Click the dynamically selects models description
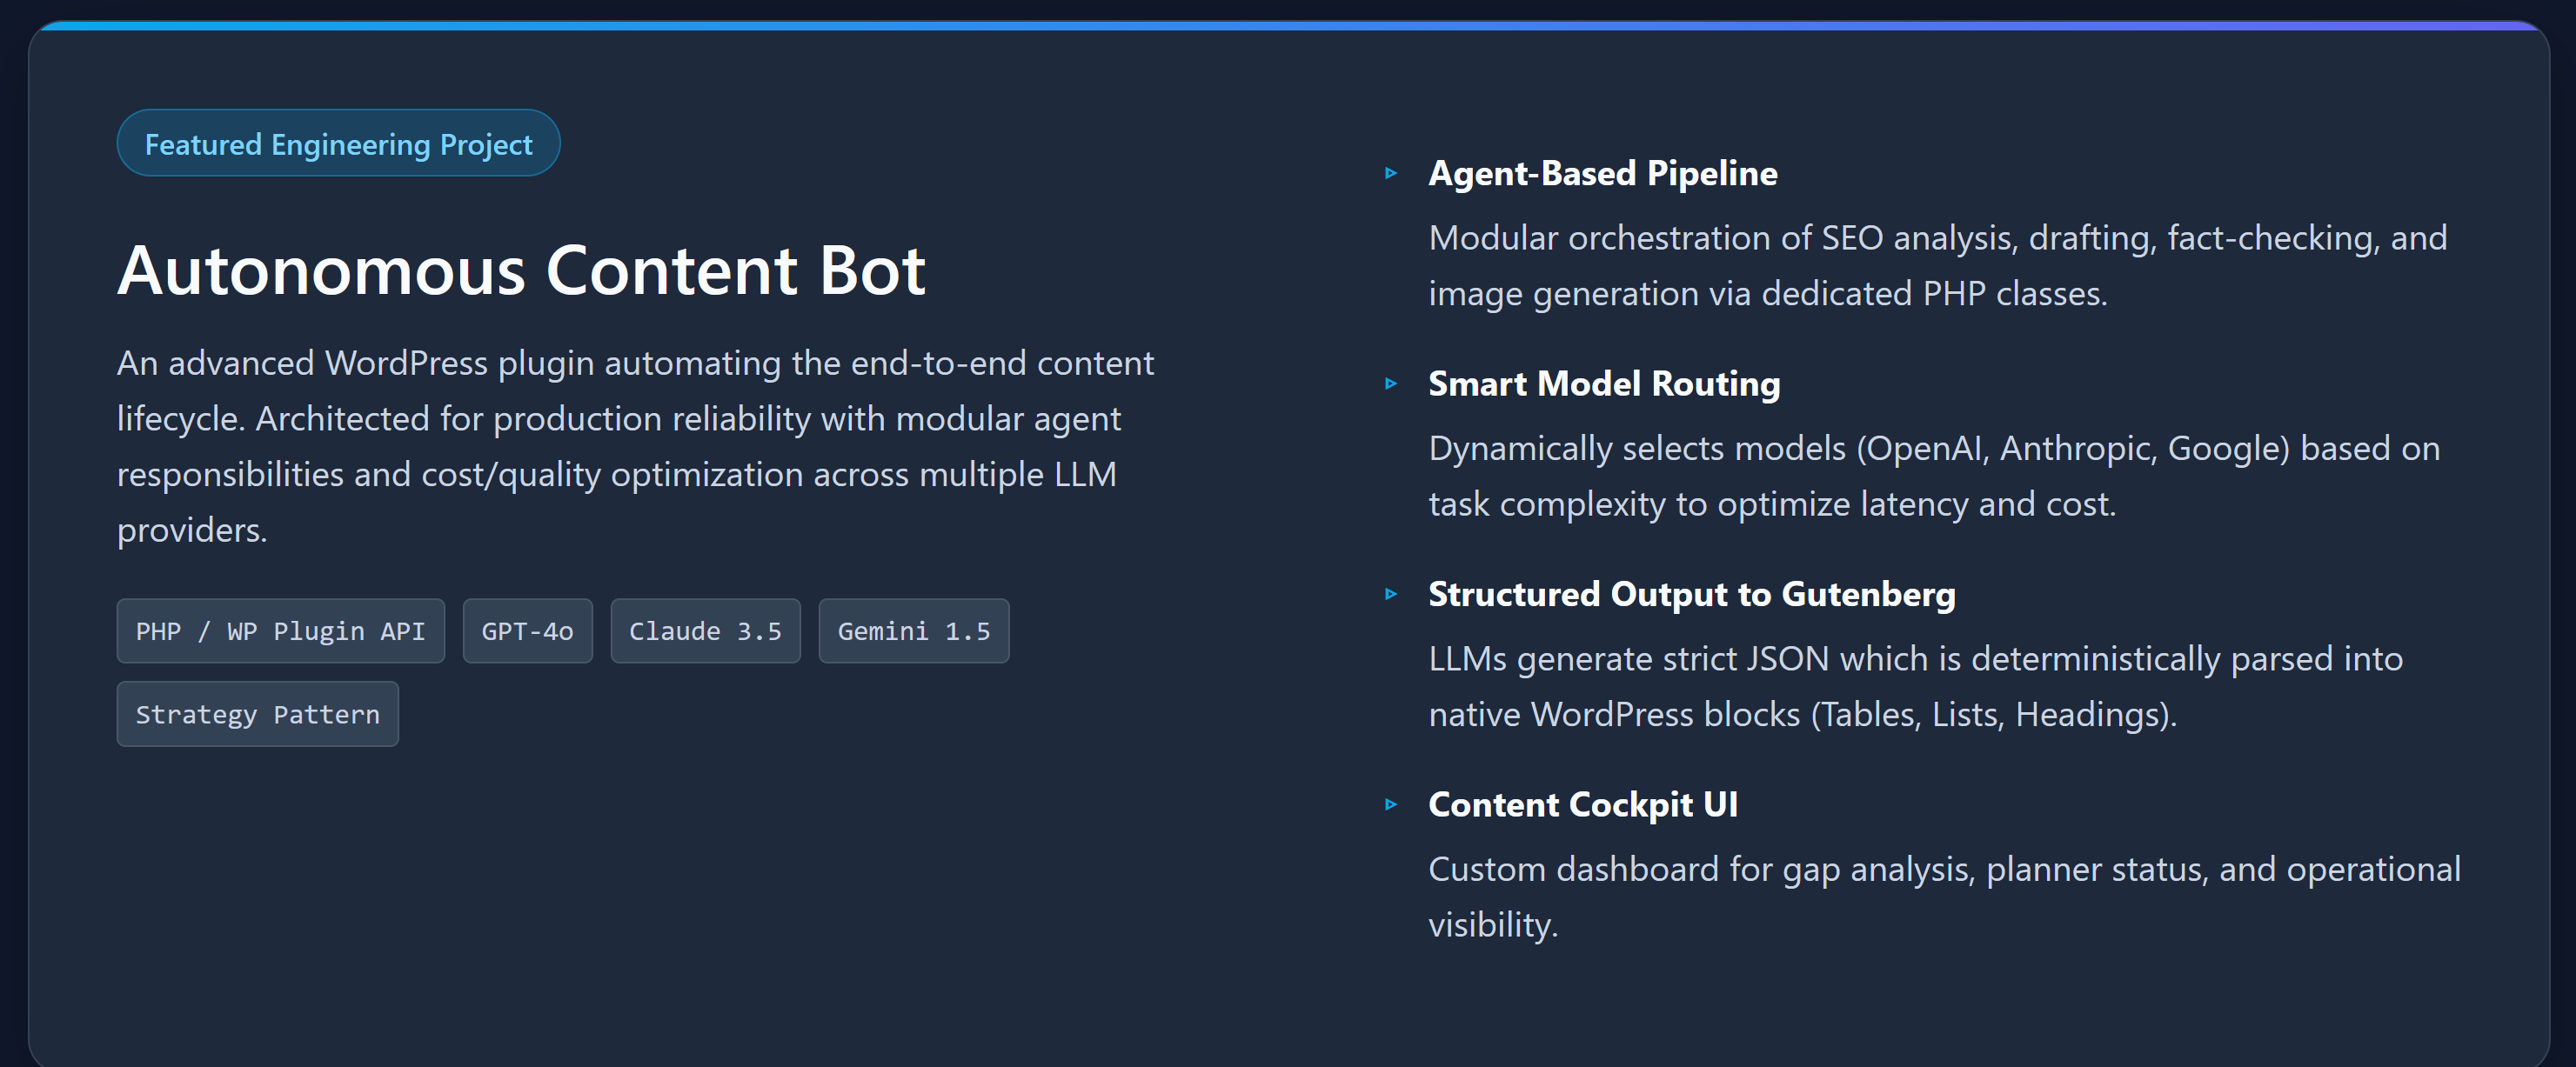 [x=1933, y=476]
